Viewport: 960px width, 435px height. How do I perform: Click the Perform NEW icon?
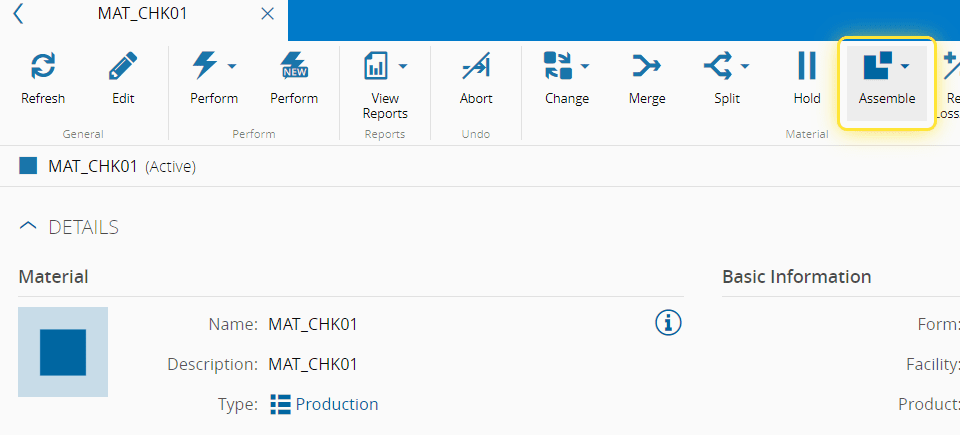tap(294, 67)
